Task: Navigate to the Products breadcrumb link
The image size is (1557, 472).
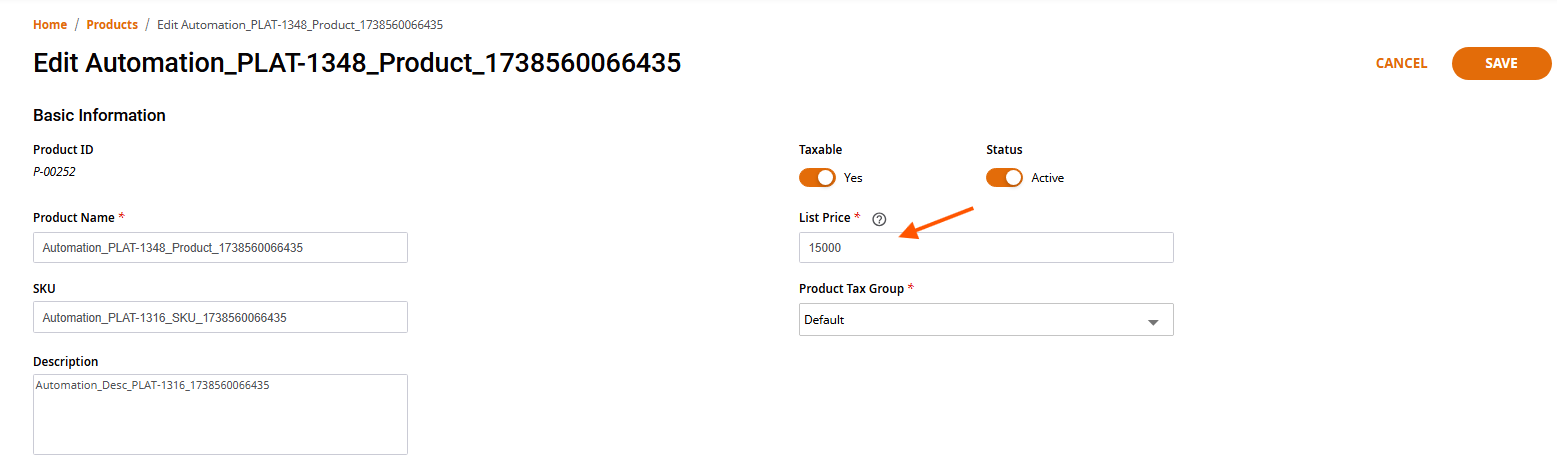Action: pyautogui.click(x=112, y=24)
